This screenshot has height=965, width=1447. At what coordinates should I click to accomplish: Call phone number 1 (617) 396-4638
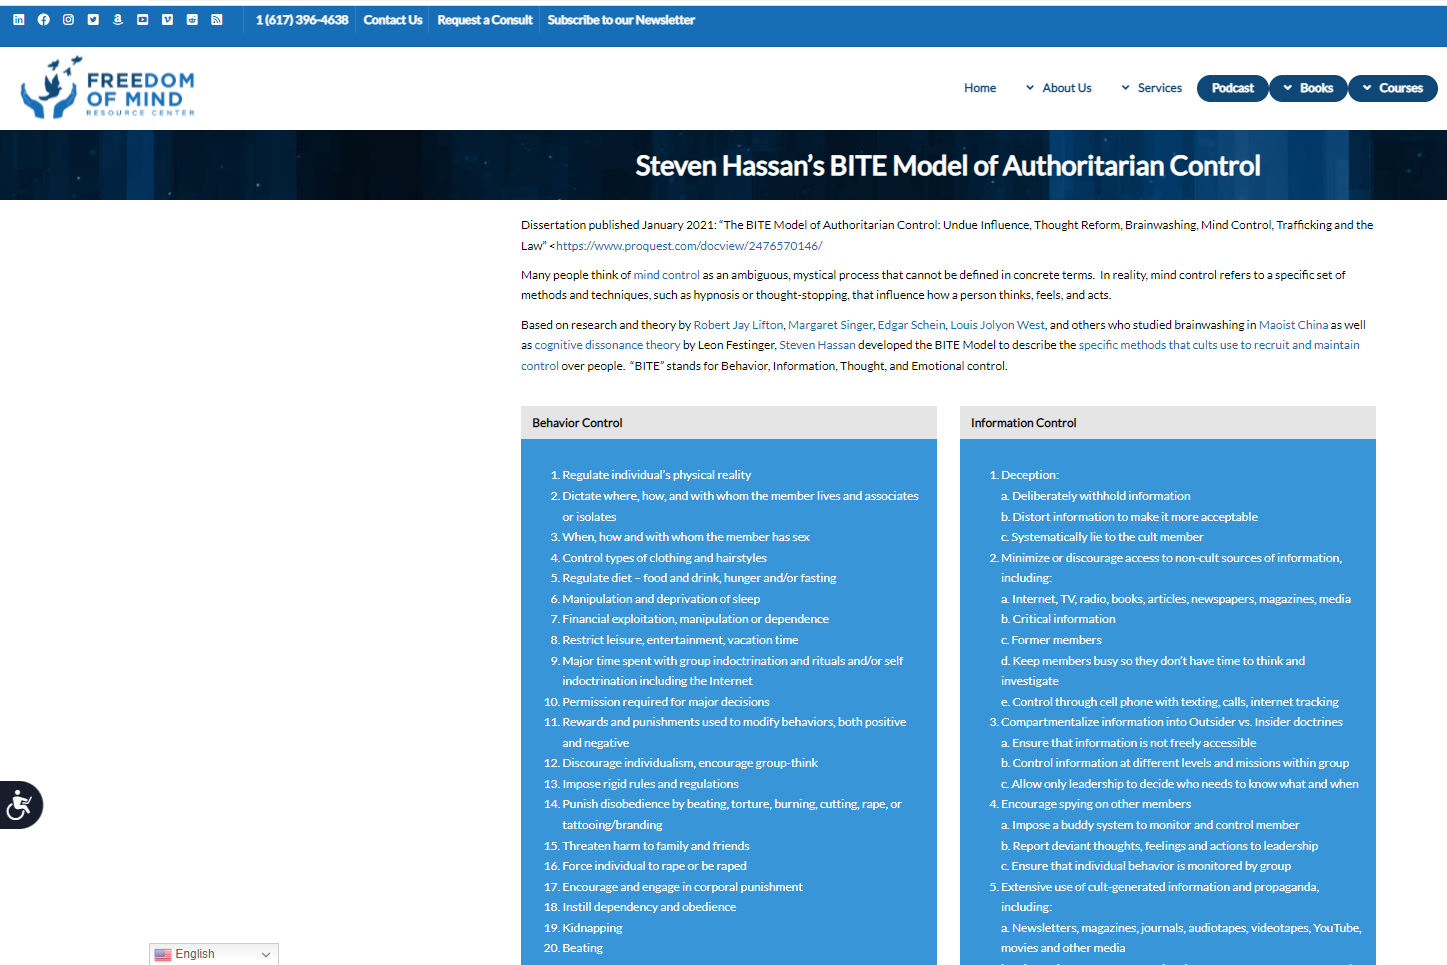pyautogui.click(x=302, y=20)
